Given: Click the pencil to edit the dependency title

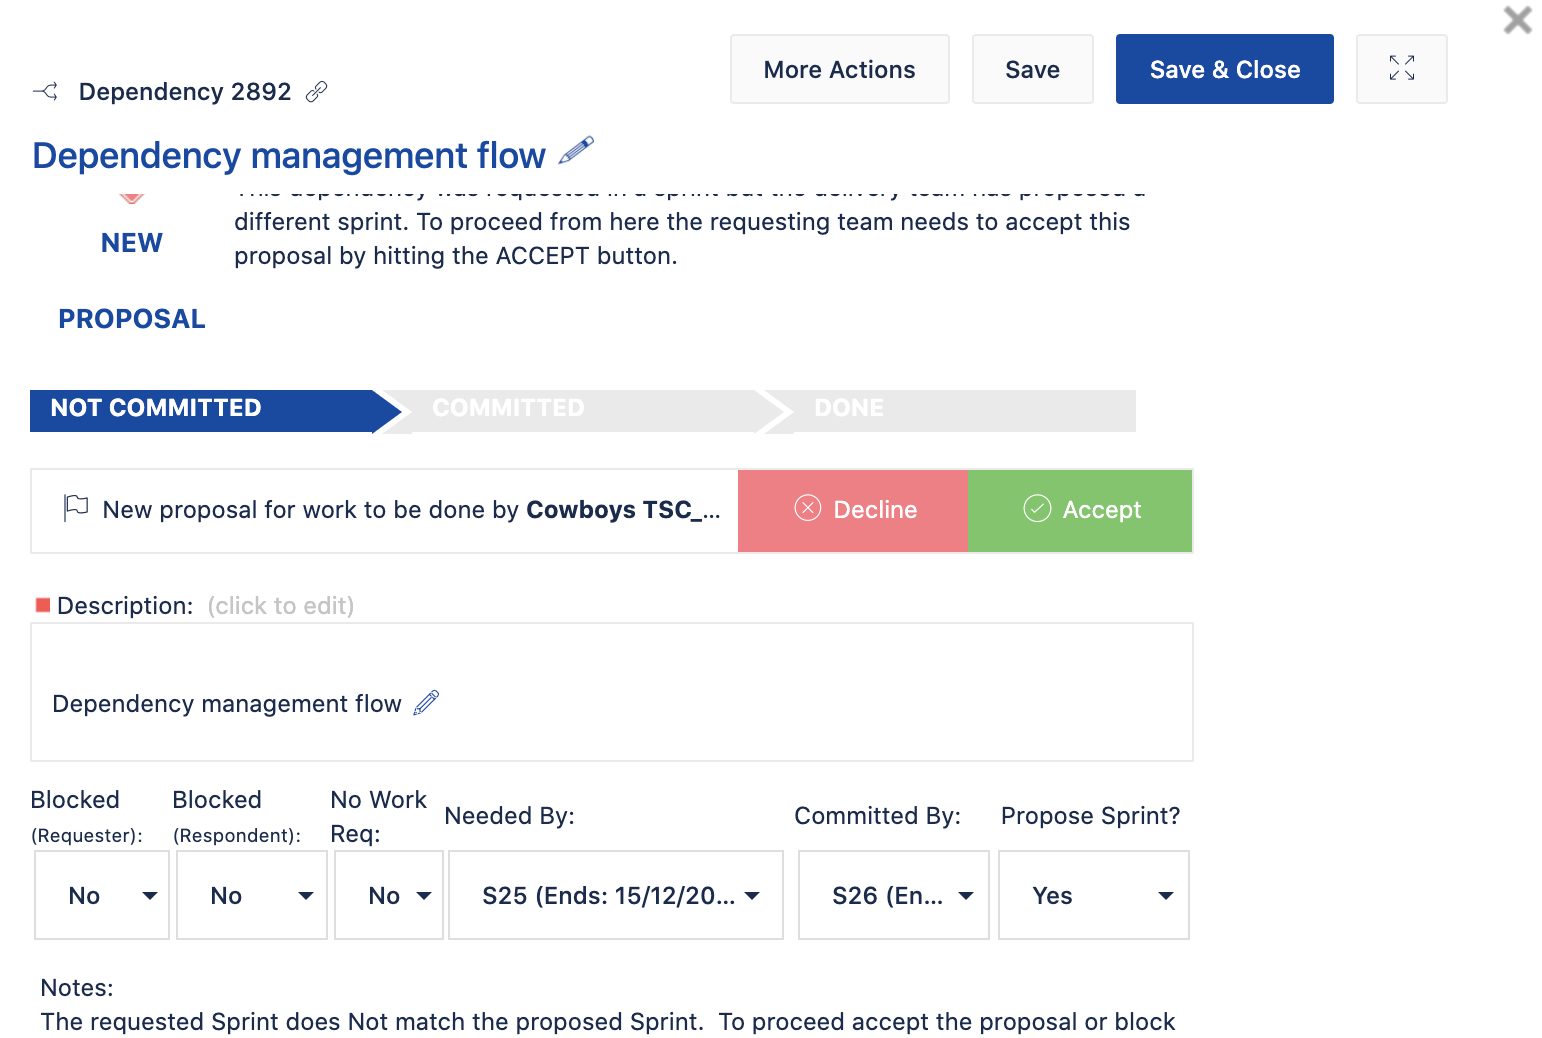Looking at the screenshot, I should [x=576, y=152].
